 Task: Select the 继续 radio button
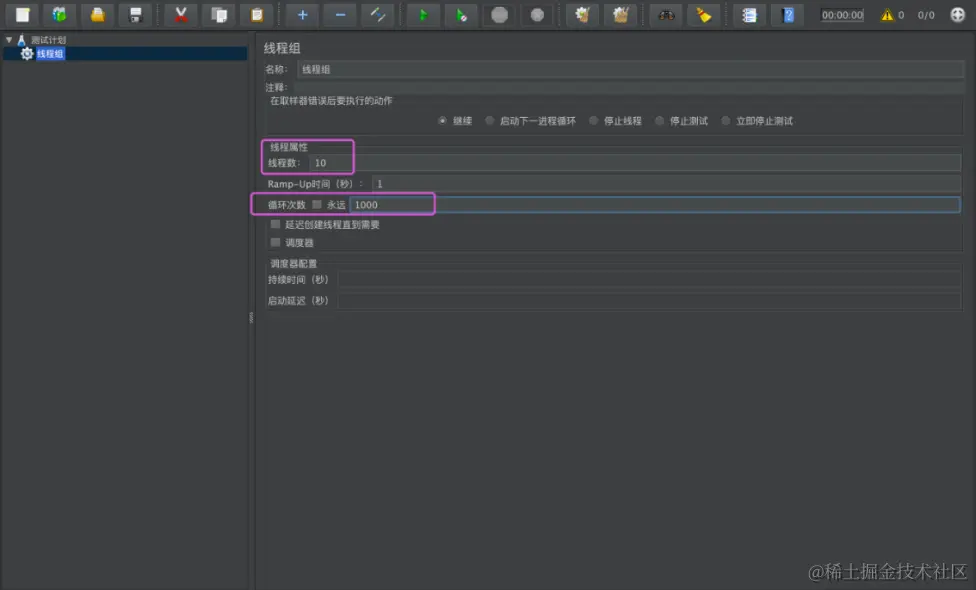pos(442,121)
